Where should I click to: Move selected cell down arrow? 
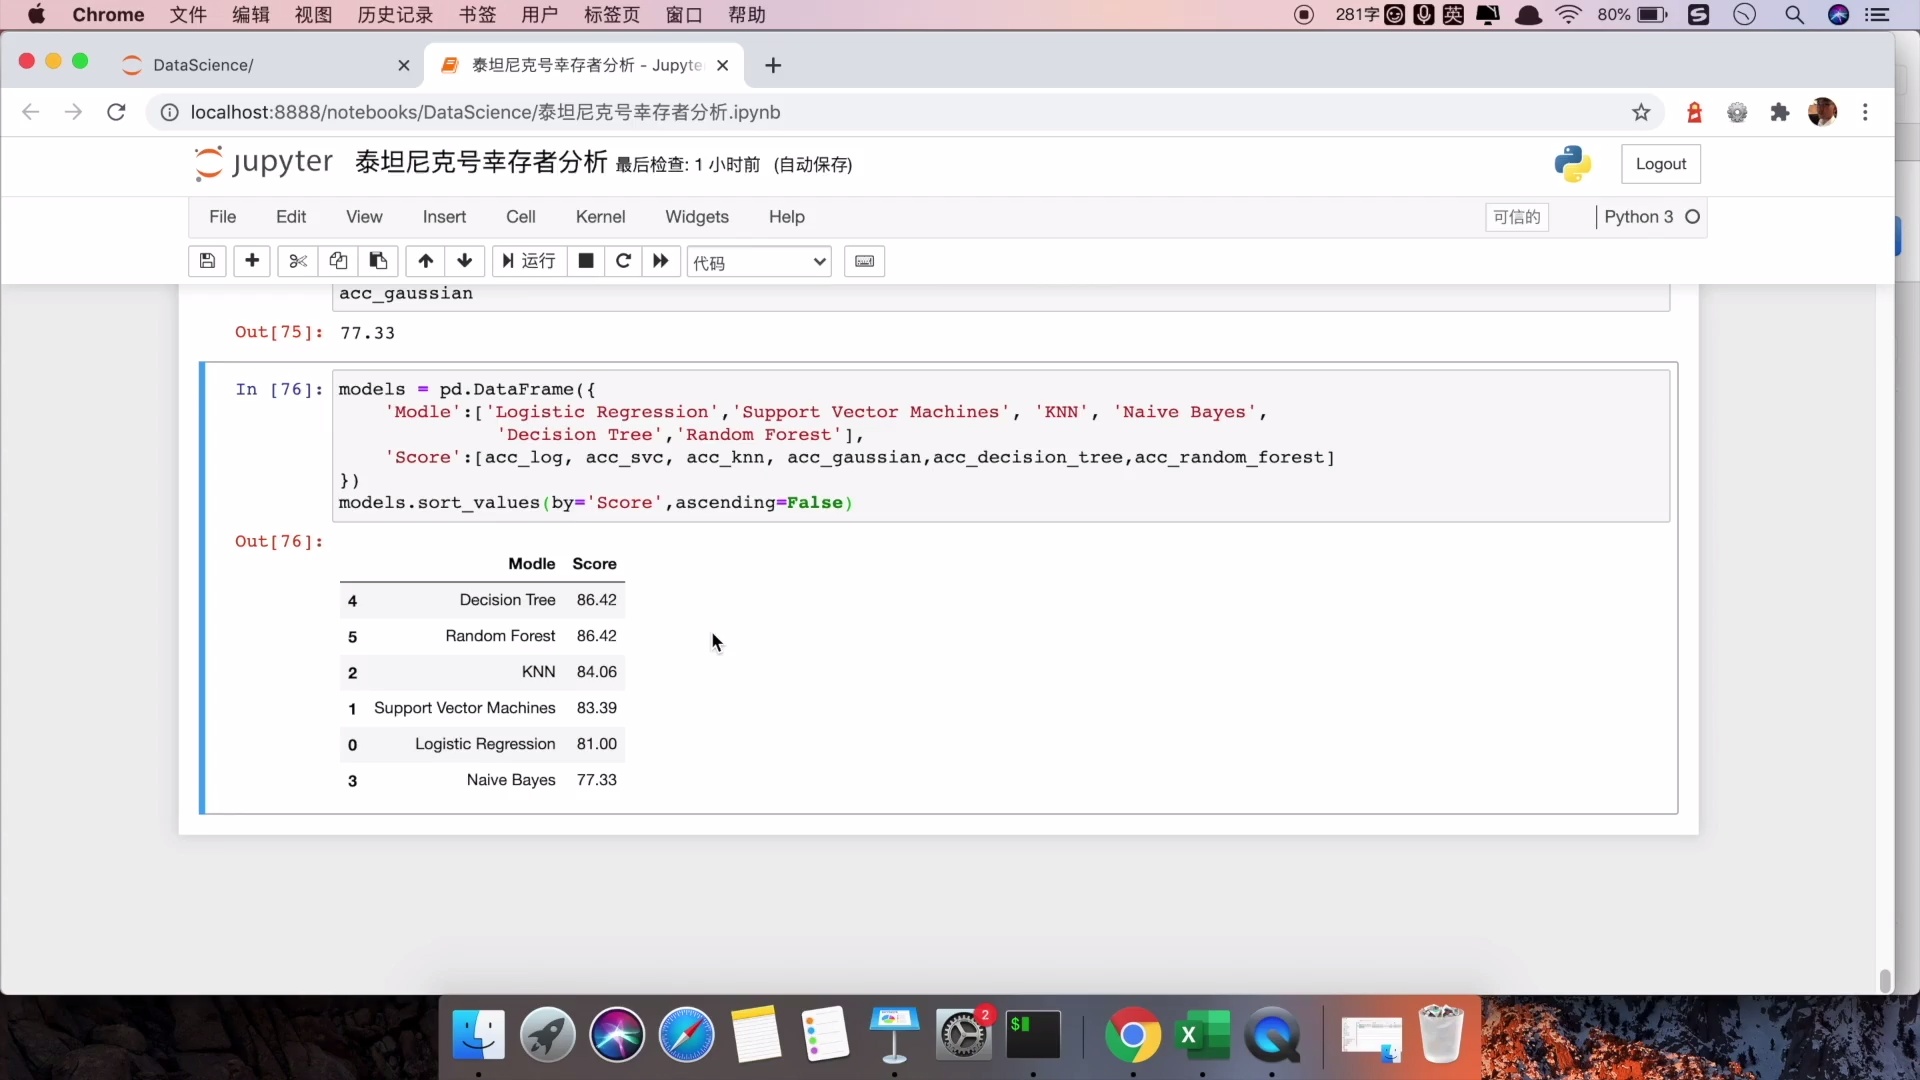coord(464,261)
